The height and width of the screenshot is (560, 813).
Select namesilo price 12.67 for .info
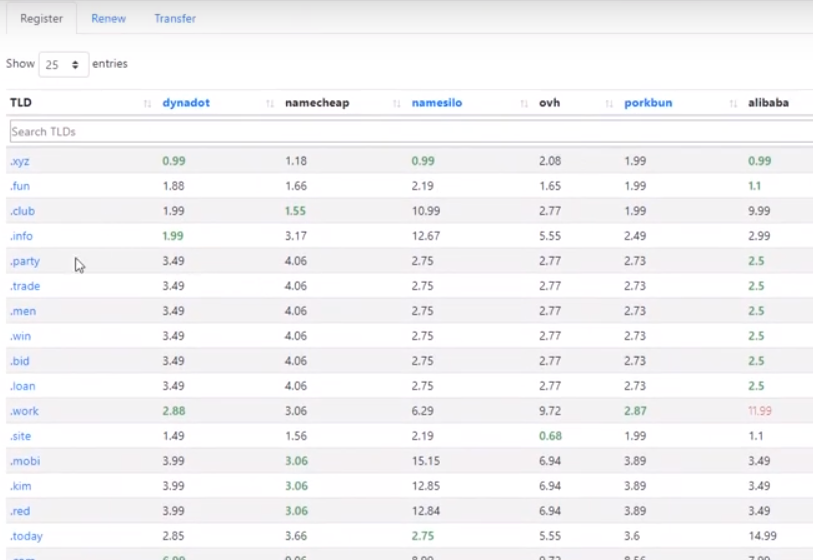click(426, 236)
